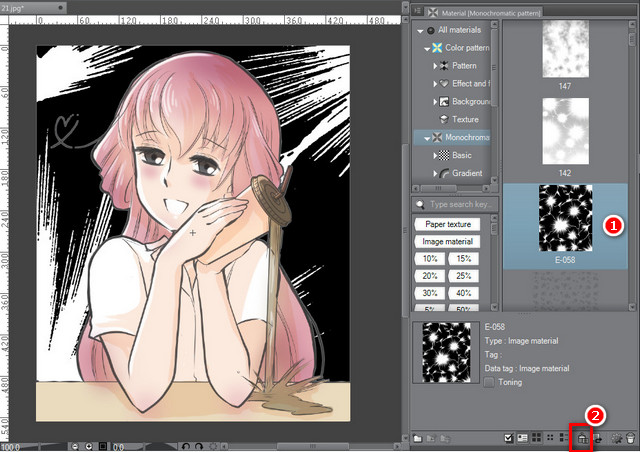Image resolution: width=640 pixels, height=452 pixels.
Task: Expand the Gradient folder
Action: tap(435, 174)
